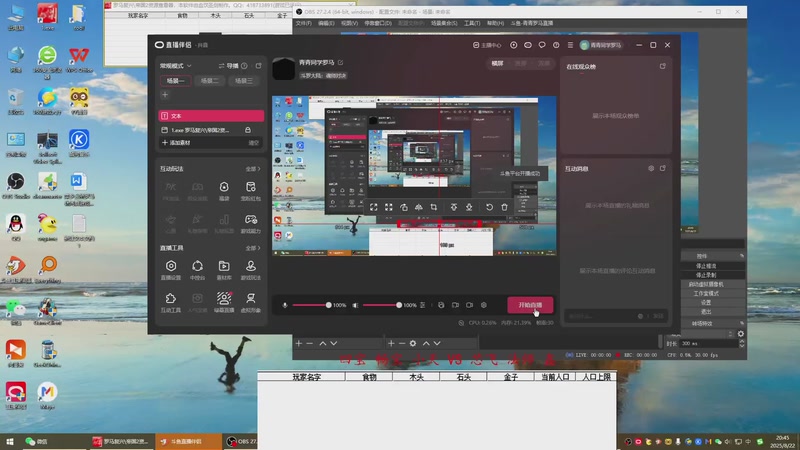Select the 文本 source row

[211, 116]
